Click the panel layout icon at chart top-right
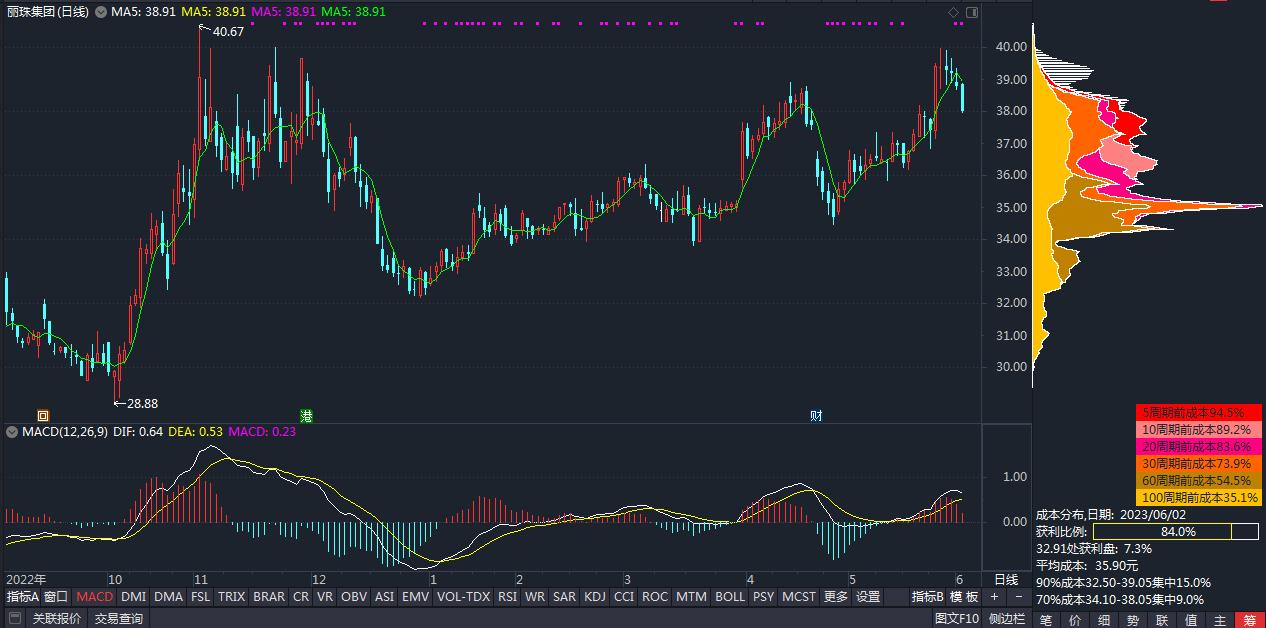The width and height of the screenshot is (1266, 628). (971, 12)
